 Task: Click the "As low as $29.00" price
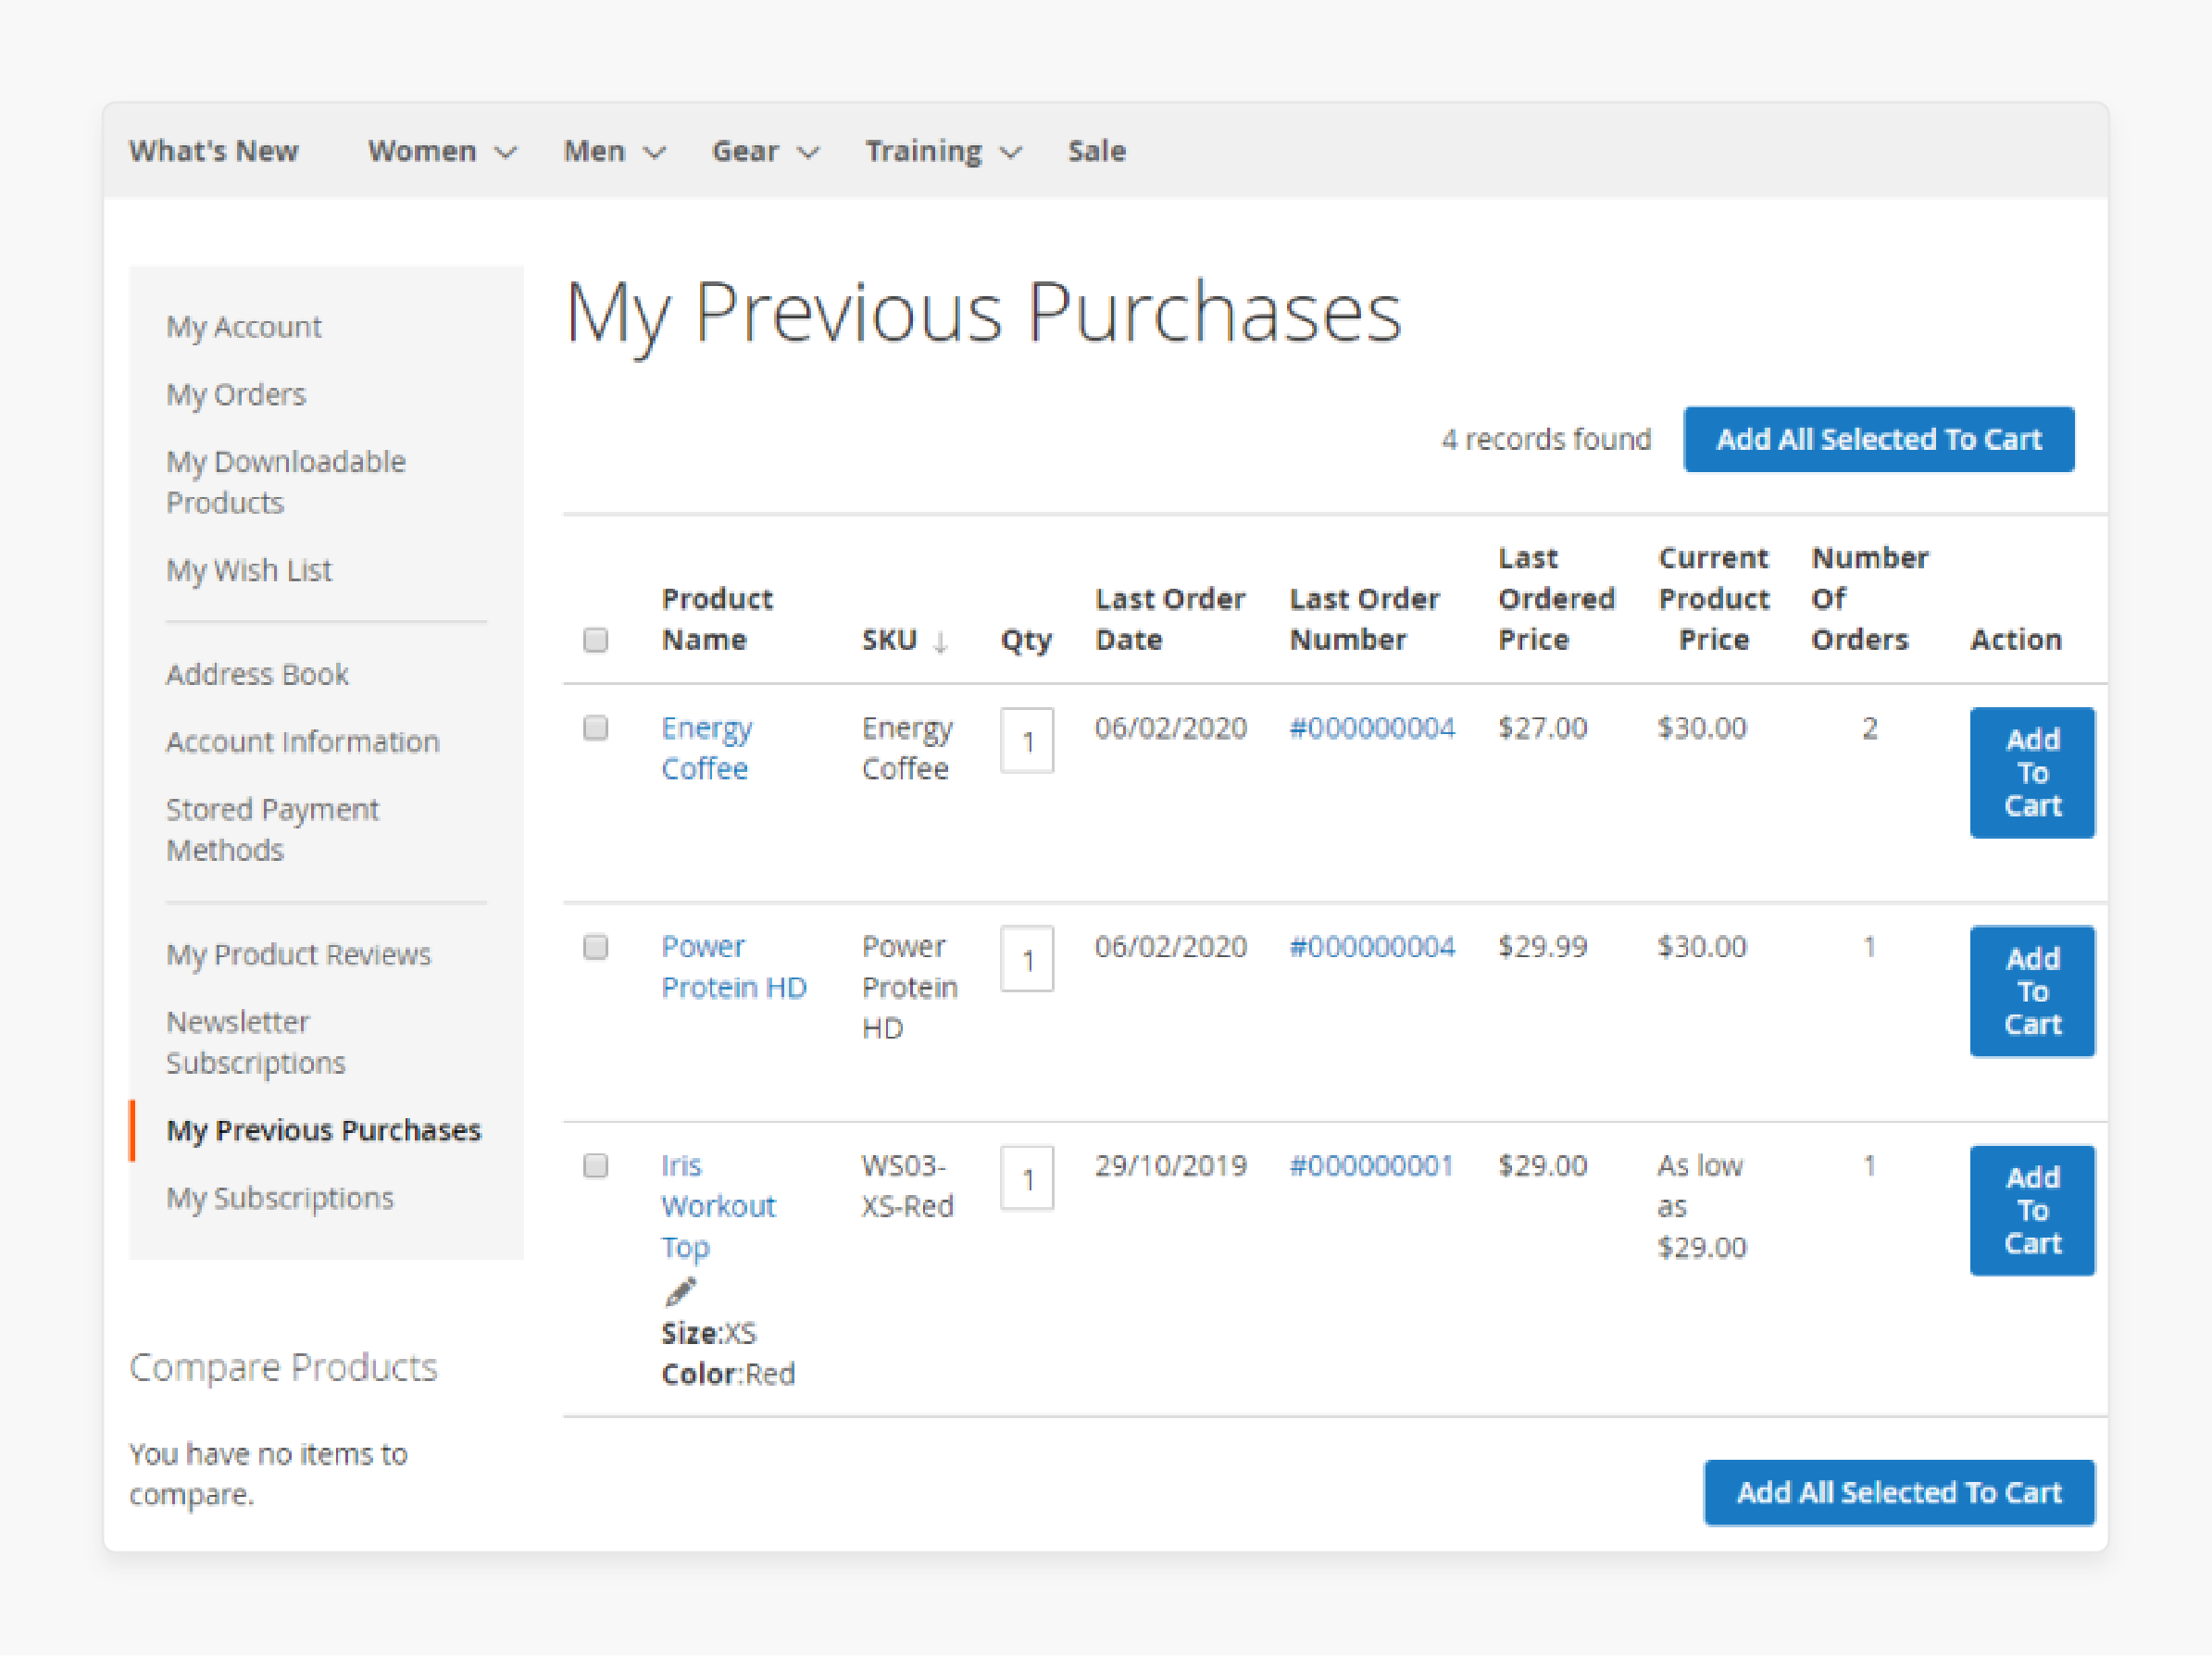pos(1702,1206)
